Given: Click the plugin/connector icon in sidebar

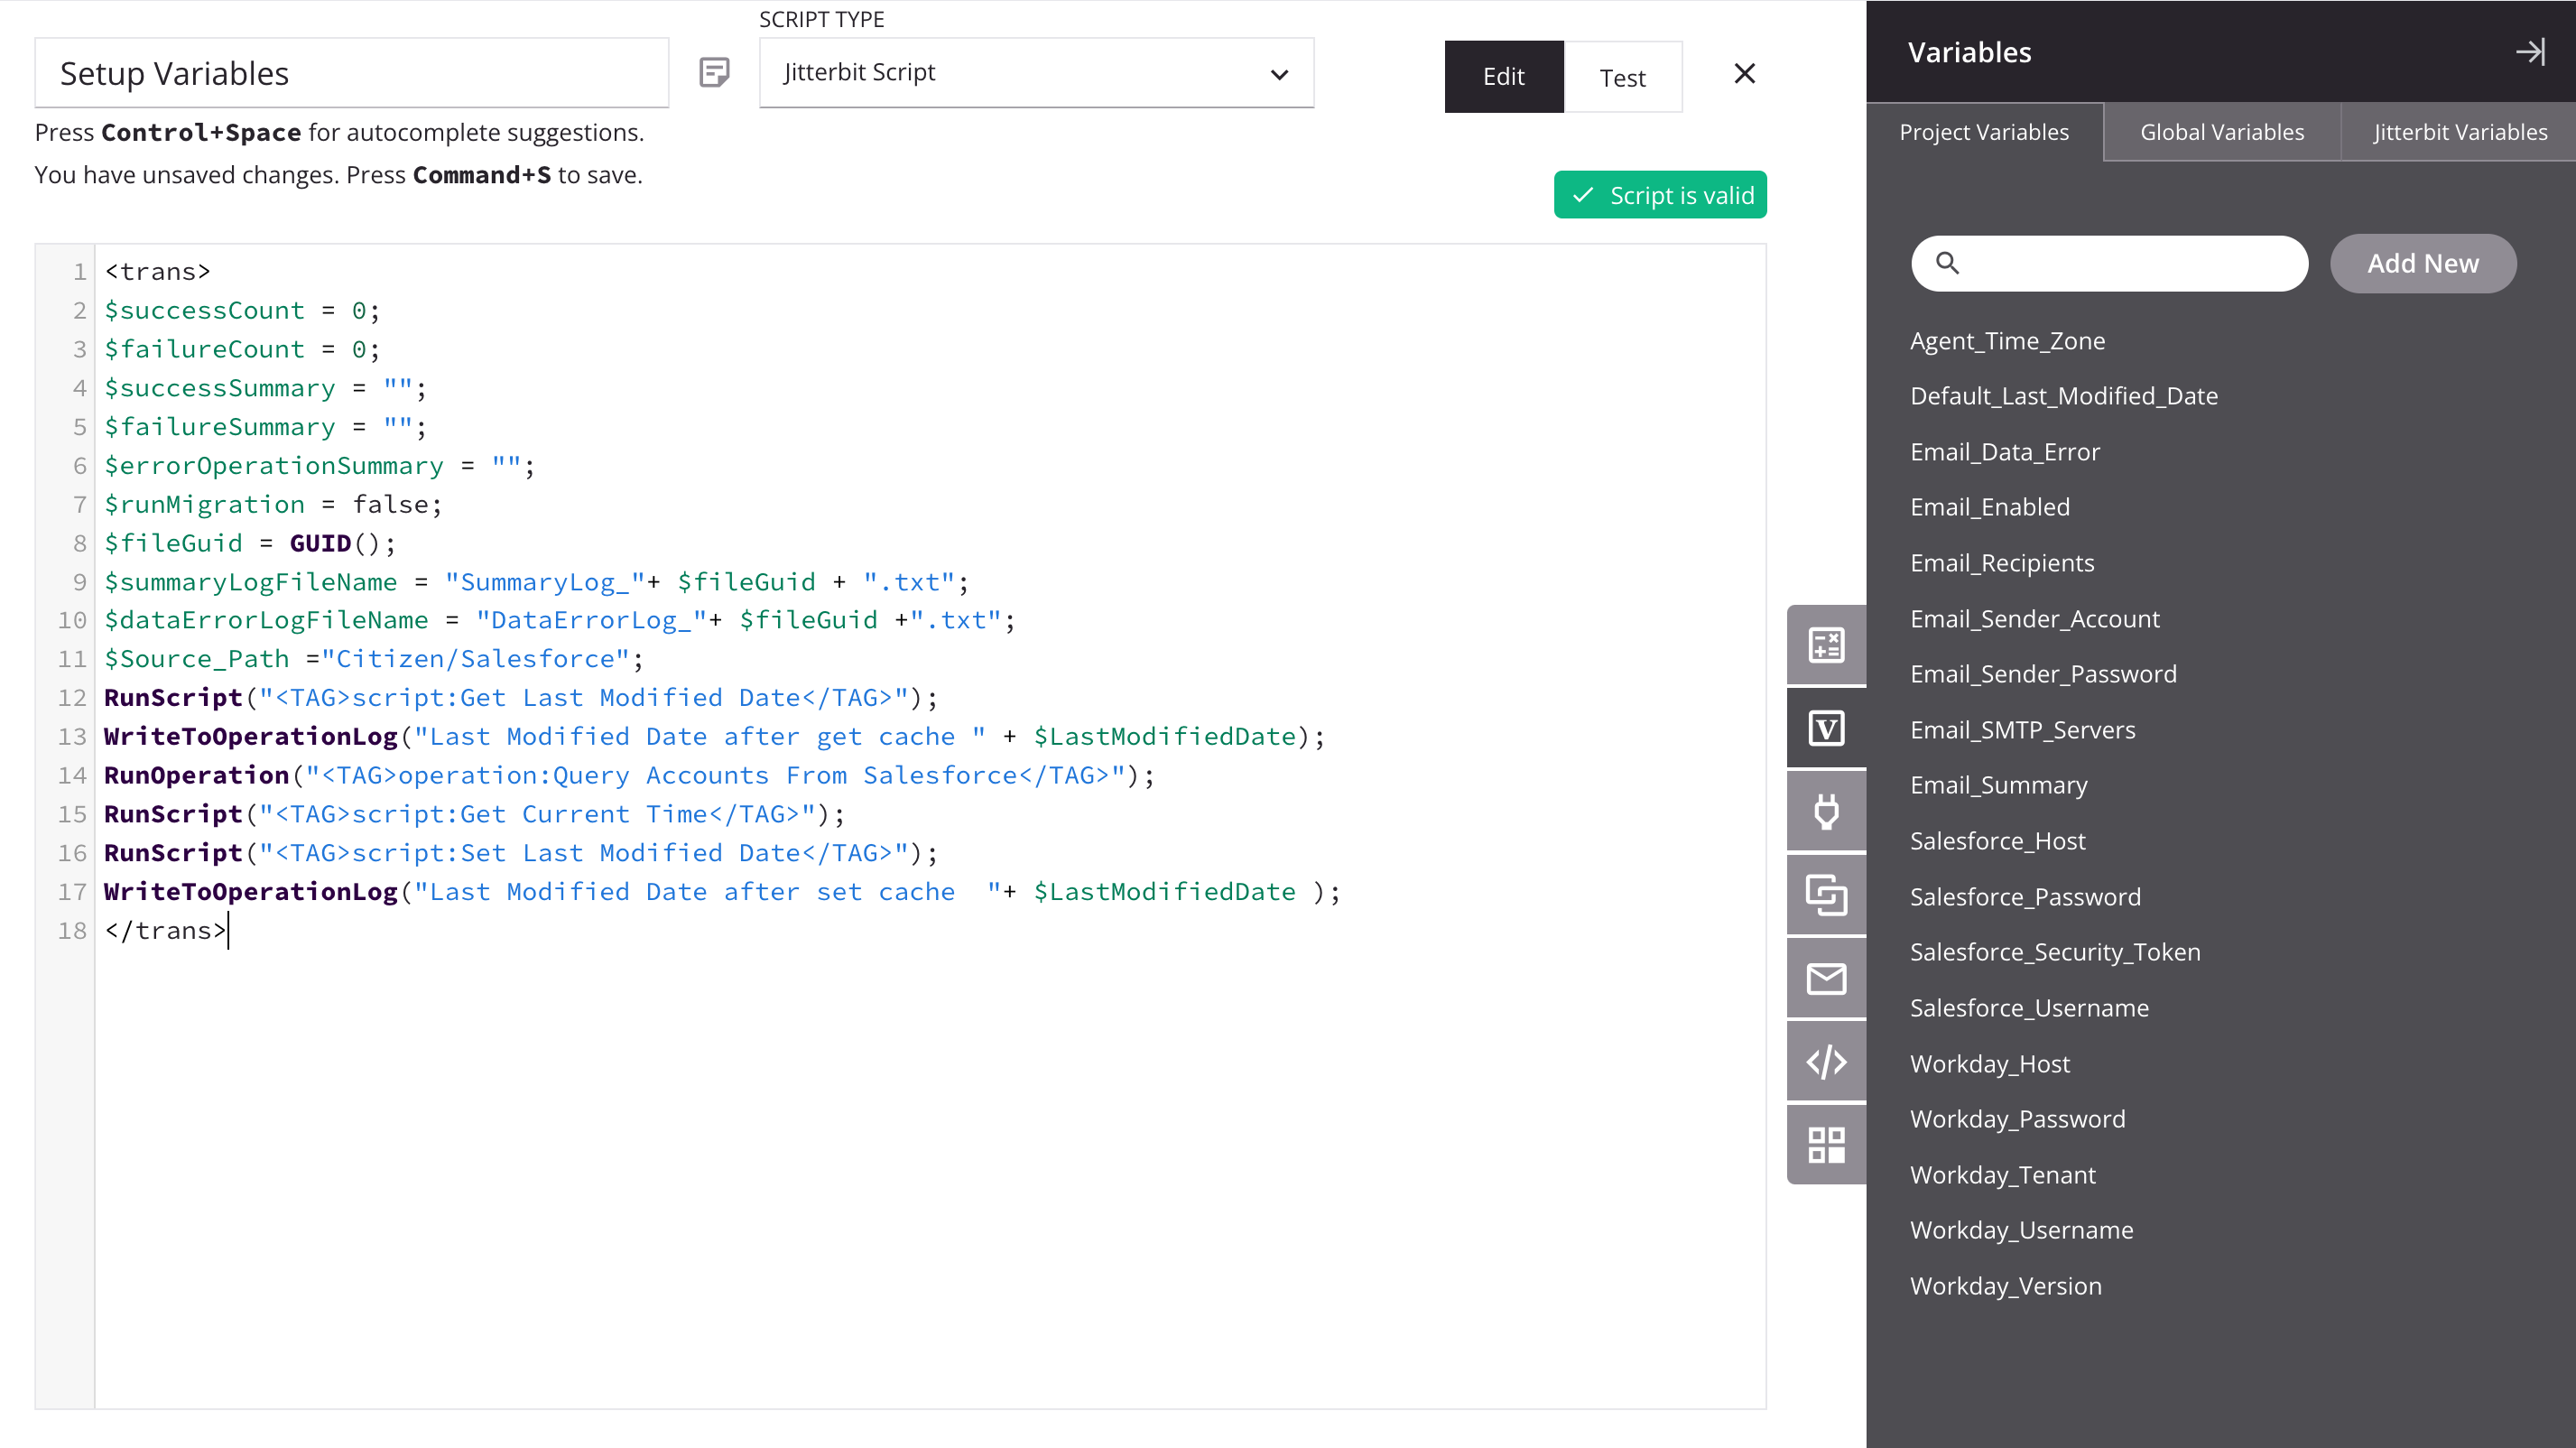Looking at the screenshot, I should [1826, 811].
